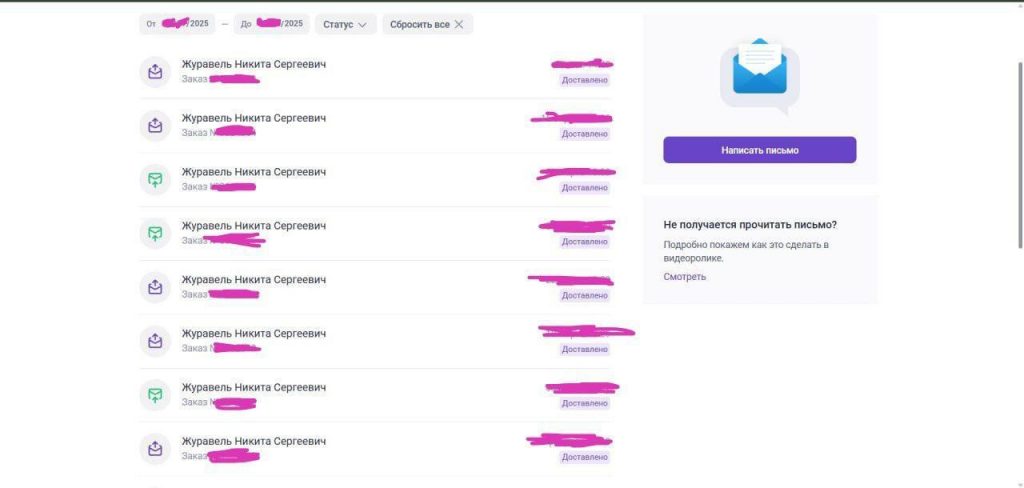Open the first Журавель Никита Сергеевич letter
Image resolution: width=1024 pixels, height=488 pixels.
click(376, 71)
